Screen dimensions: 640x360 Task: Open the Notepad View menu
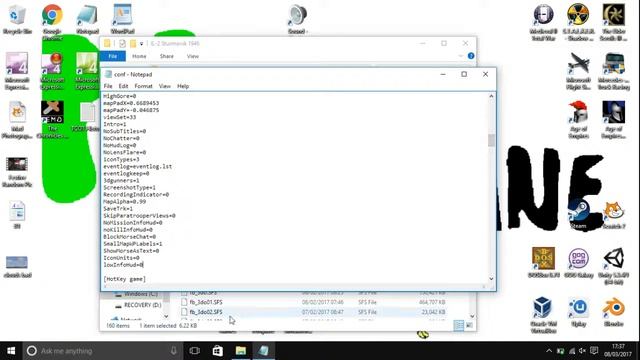(164, 86)
